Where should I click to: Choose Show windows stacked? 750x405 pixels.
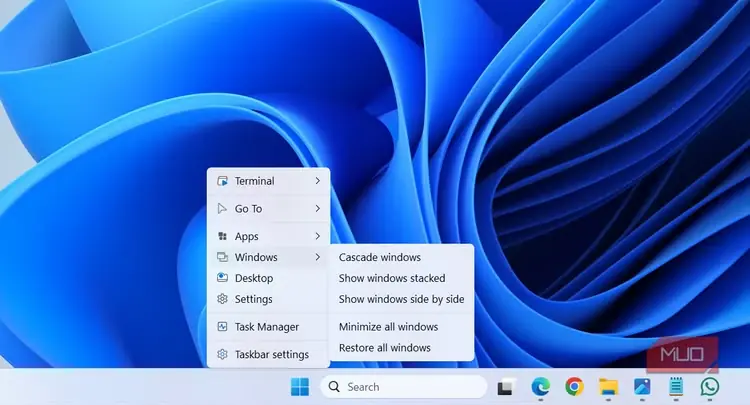(x=402, y=278)
